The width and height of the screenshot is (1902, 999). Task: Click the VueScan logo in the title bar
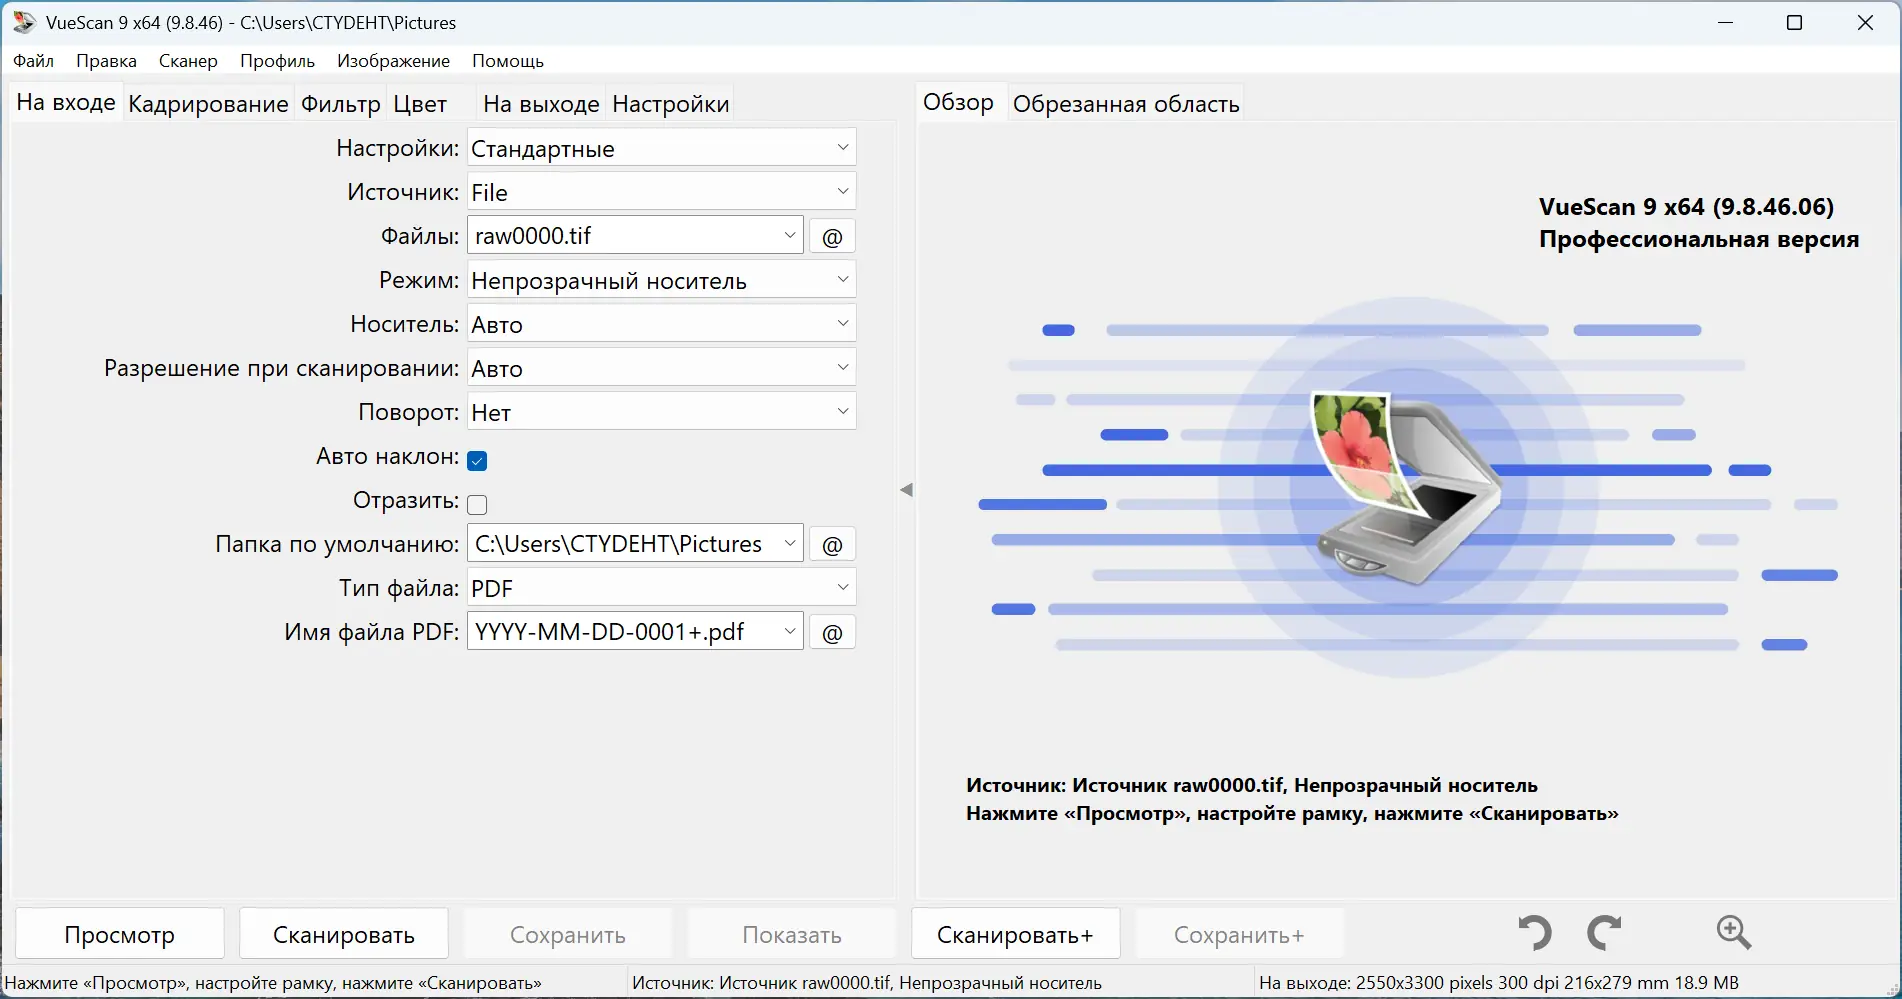[22, 21]
